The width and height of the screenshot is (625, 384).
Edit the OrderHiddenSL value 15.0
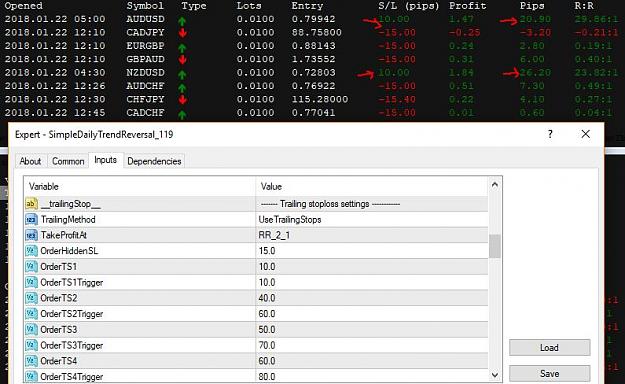coord(267,251)
